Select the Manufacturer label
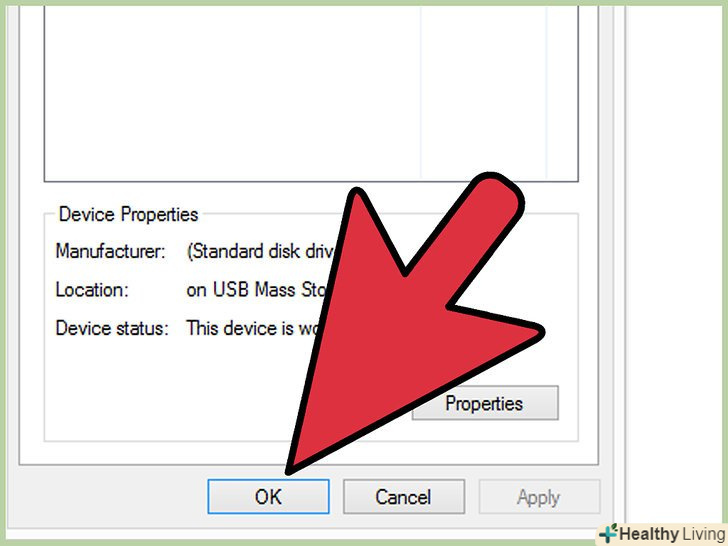The height and width of the screenshot is (546, 728). (x=110, y=251)
